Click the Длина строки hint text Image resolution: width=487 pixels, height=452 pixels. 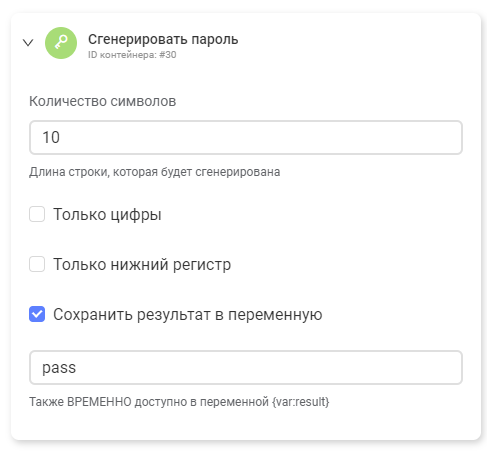(x=155, y=172)
